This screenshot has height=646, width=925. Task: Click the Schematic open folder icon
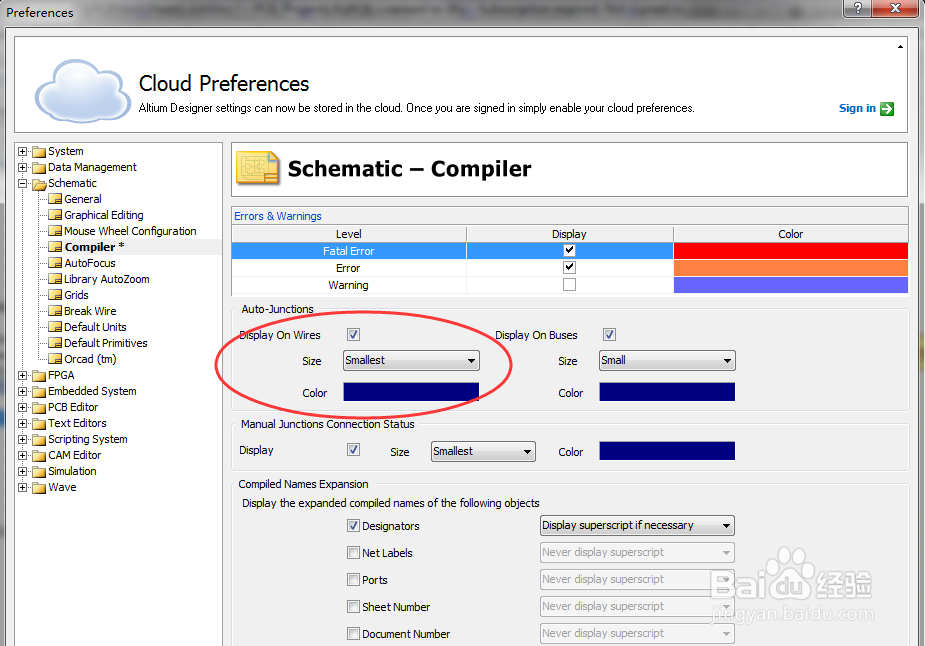pos(39,183)
